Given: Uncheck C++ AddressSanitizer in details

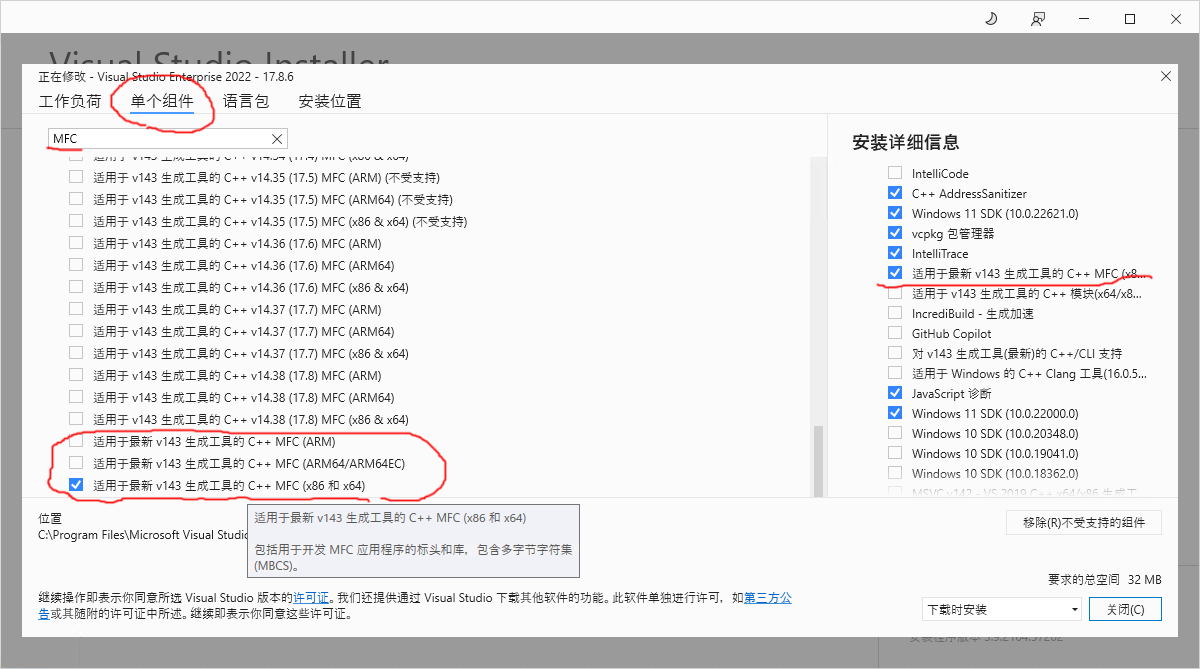Looking at the screenshot, I should [x=895, y=194].
